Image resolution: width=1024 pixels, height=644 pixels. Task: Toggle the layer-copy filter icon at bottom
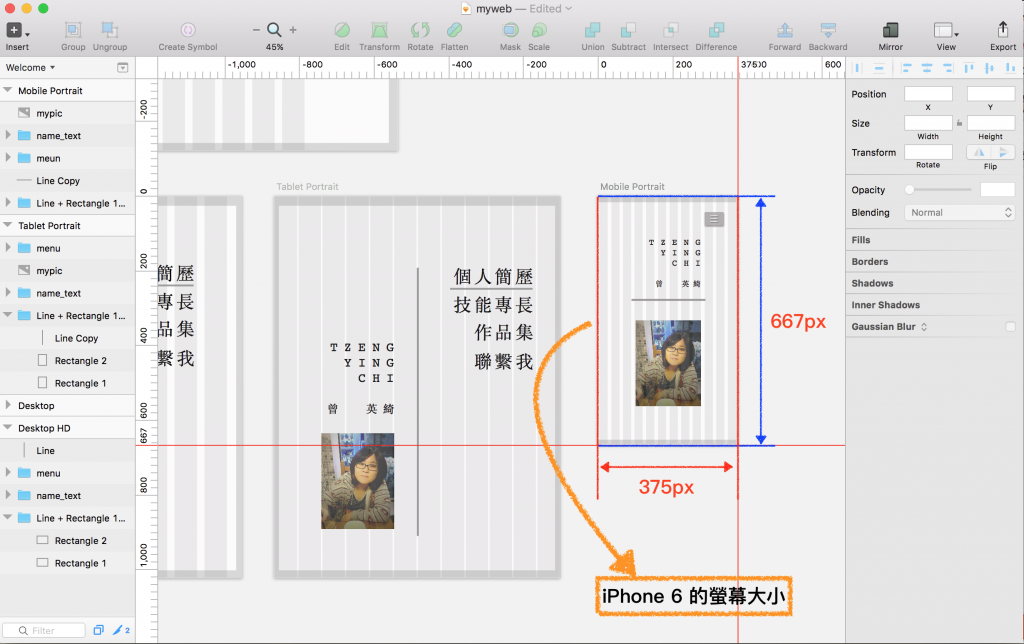tap(99, 630)
